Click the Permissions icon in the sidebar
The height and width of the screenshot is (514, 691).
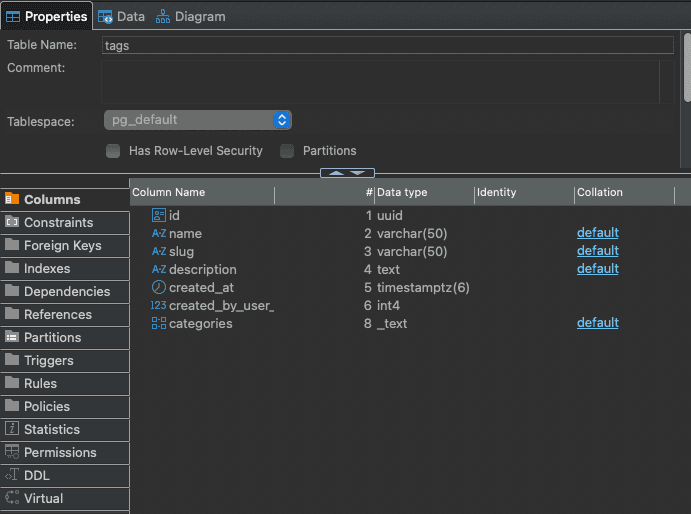pos(13,452)
